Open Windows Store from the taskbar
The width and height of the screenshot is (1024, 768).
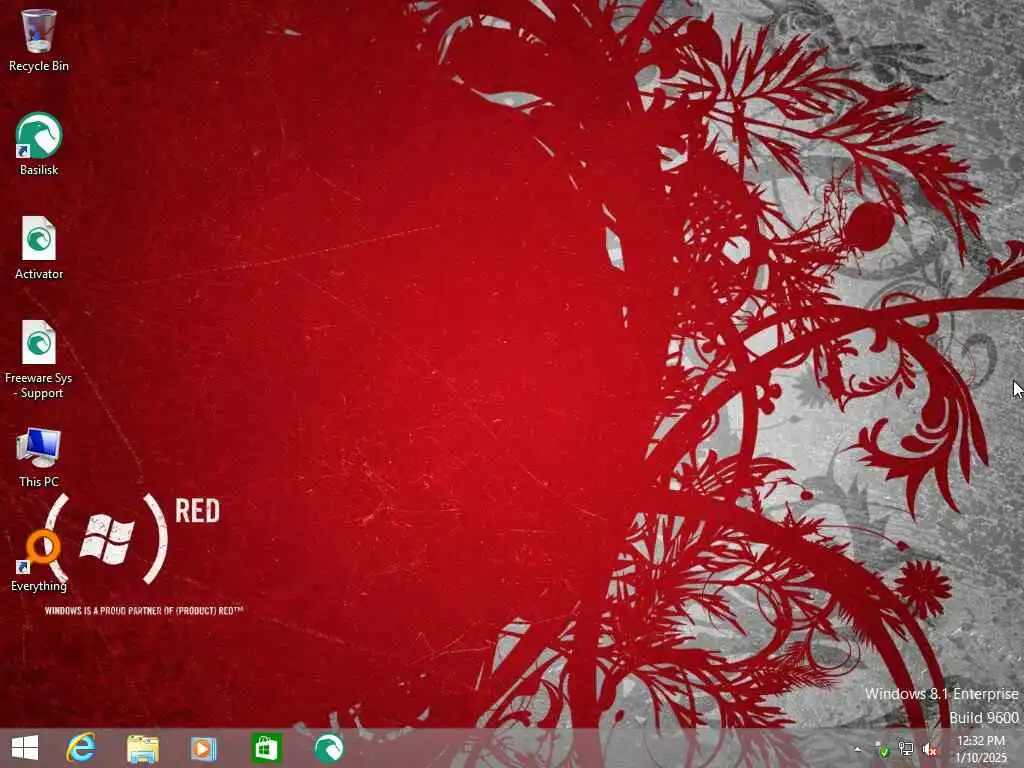pyautogui.click(x=266, y=748)
